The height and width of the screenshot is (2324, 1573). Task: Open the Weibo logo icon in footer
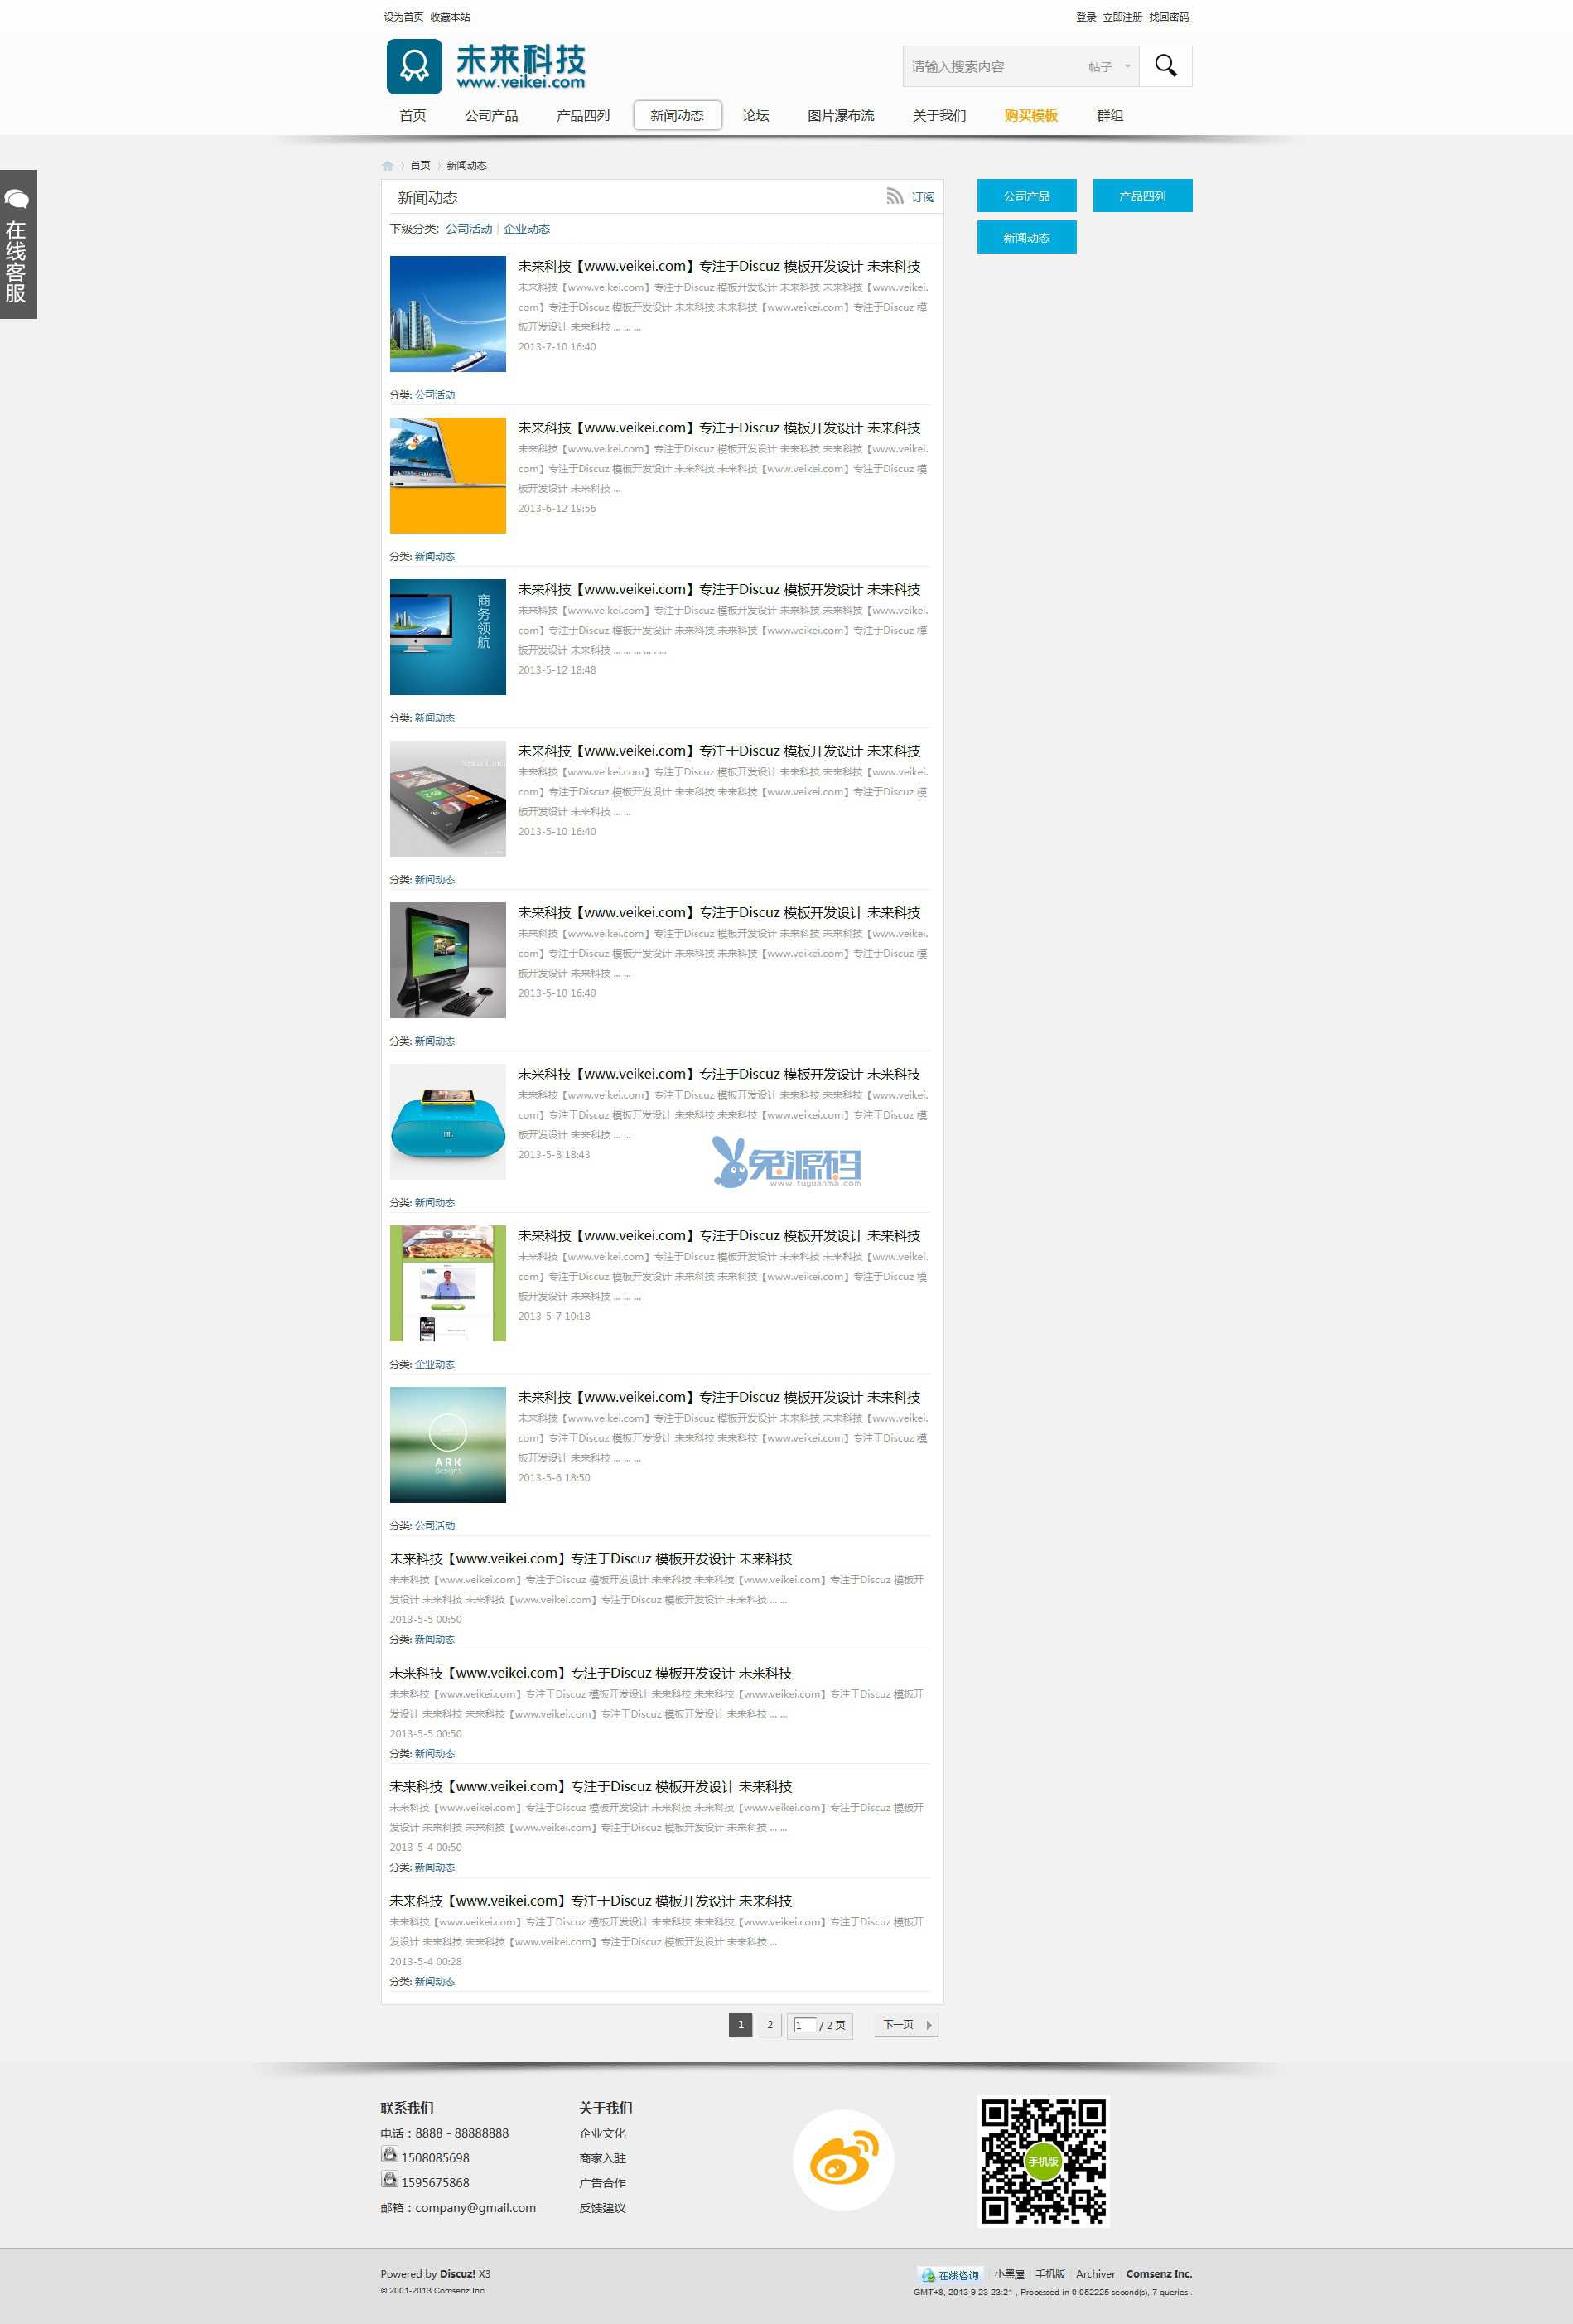tap(843, 2160)
